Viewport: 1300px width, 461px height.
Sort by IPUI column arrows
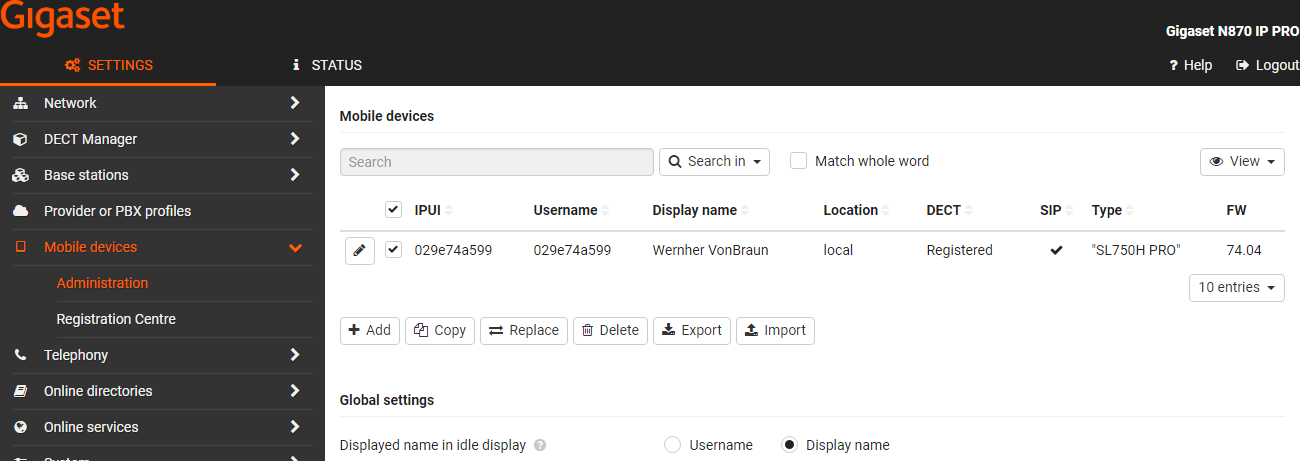click(449, 211)
